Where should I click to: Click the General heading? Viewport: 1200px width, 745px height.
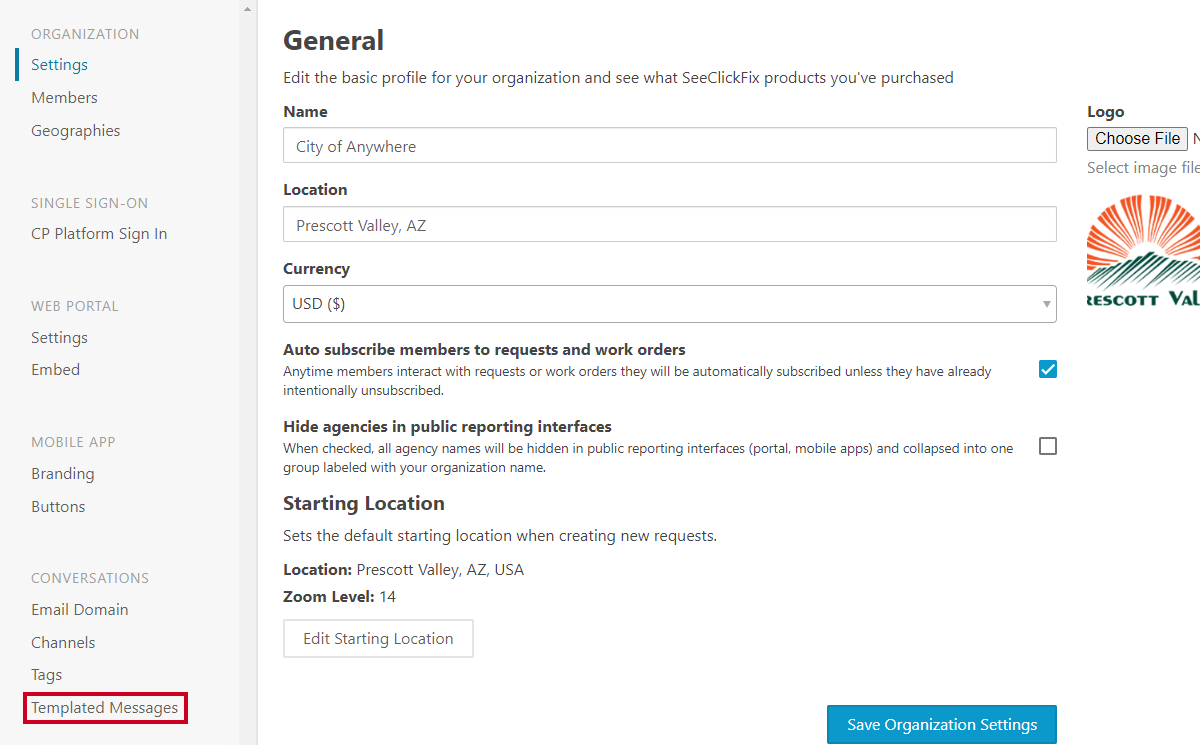(333, 41)
